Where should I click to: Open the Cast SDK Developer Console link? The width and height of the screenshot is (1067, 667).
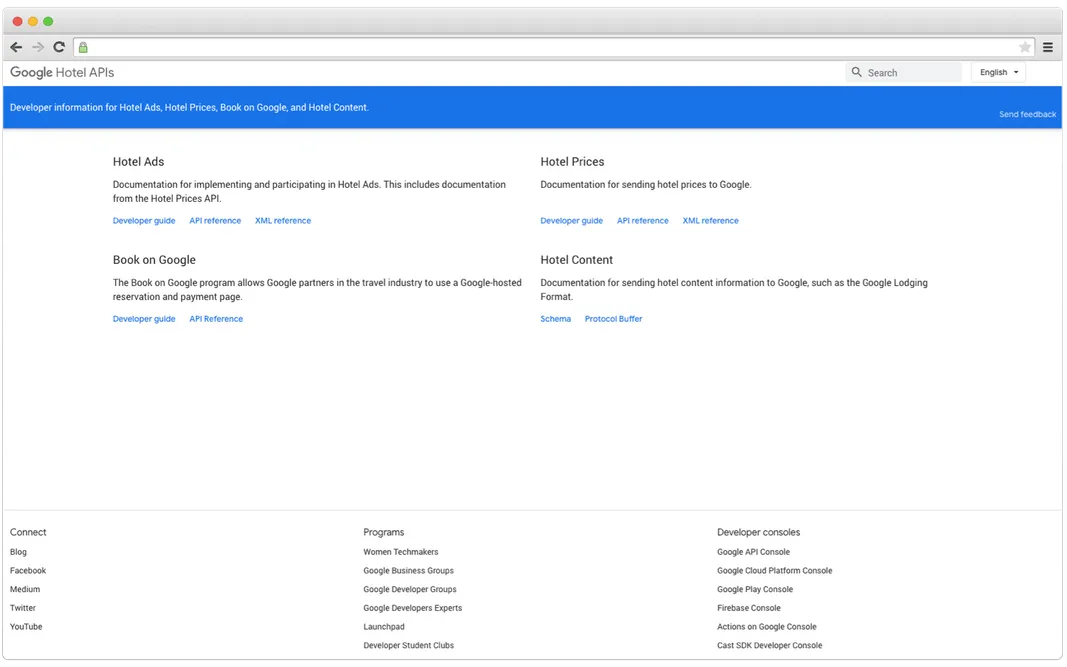[770, 645]
